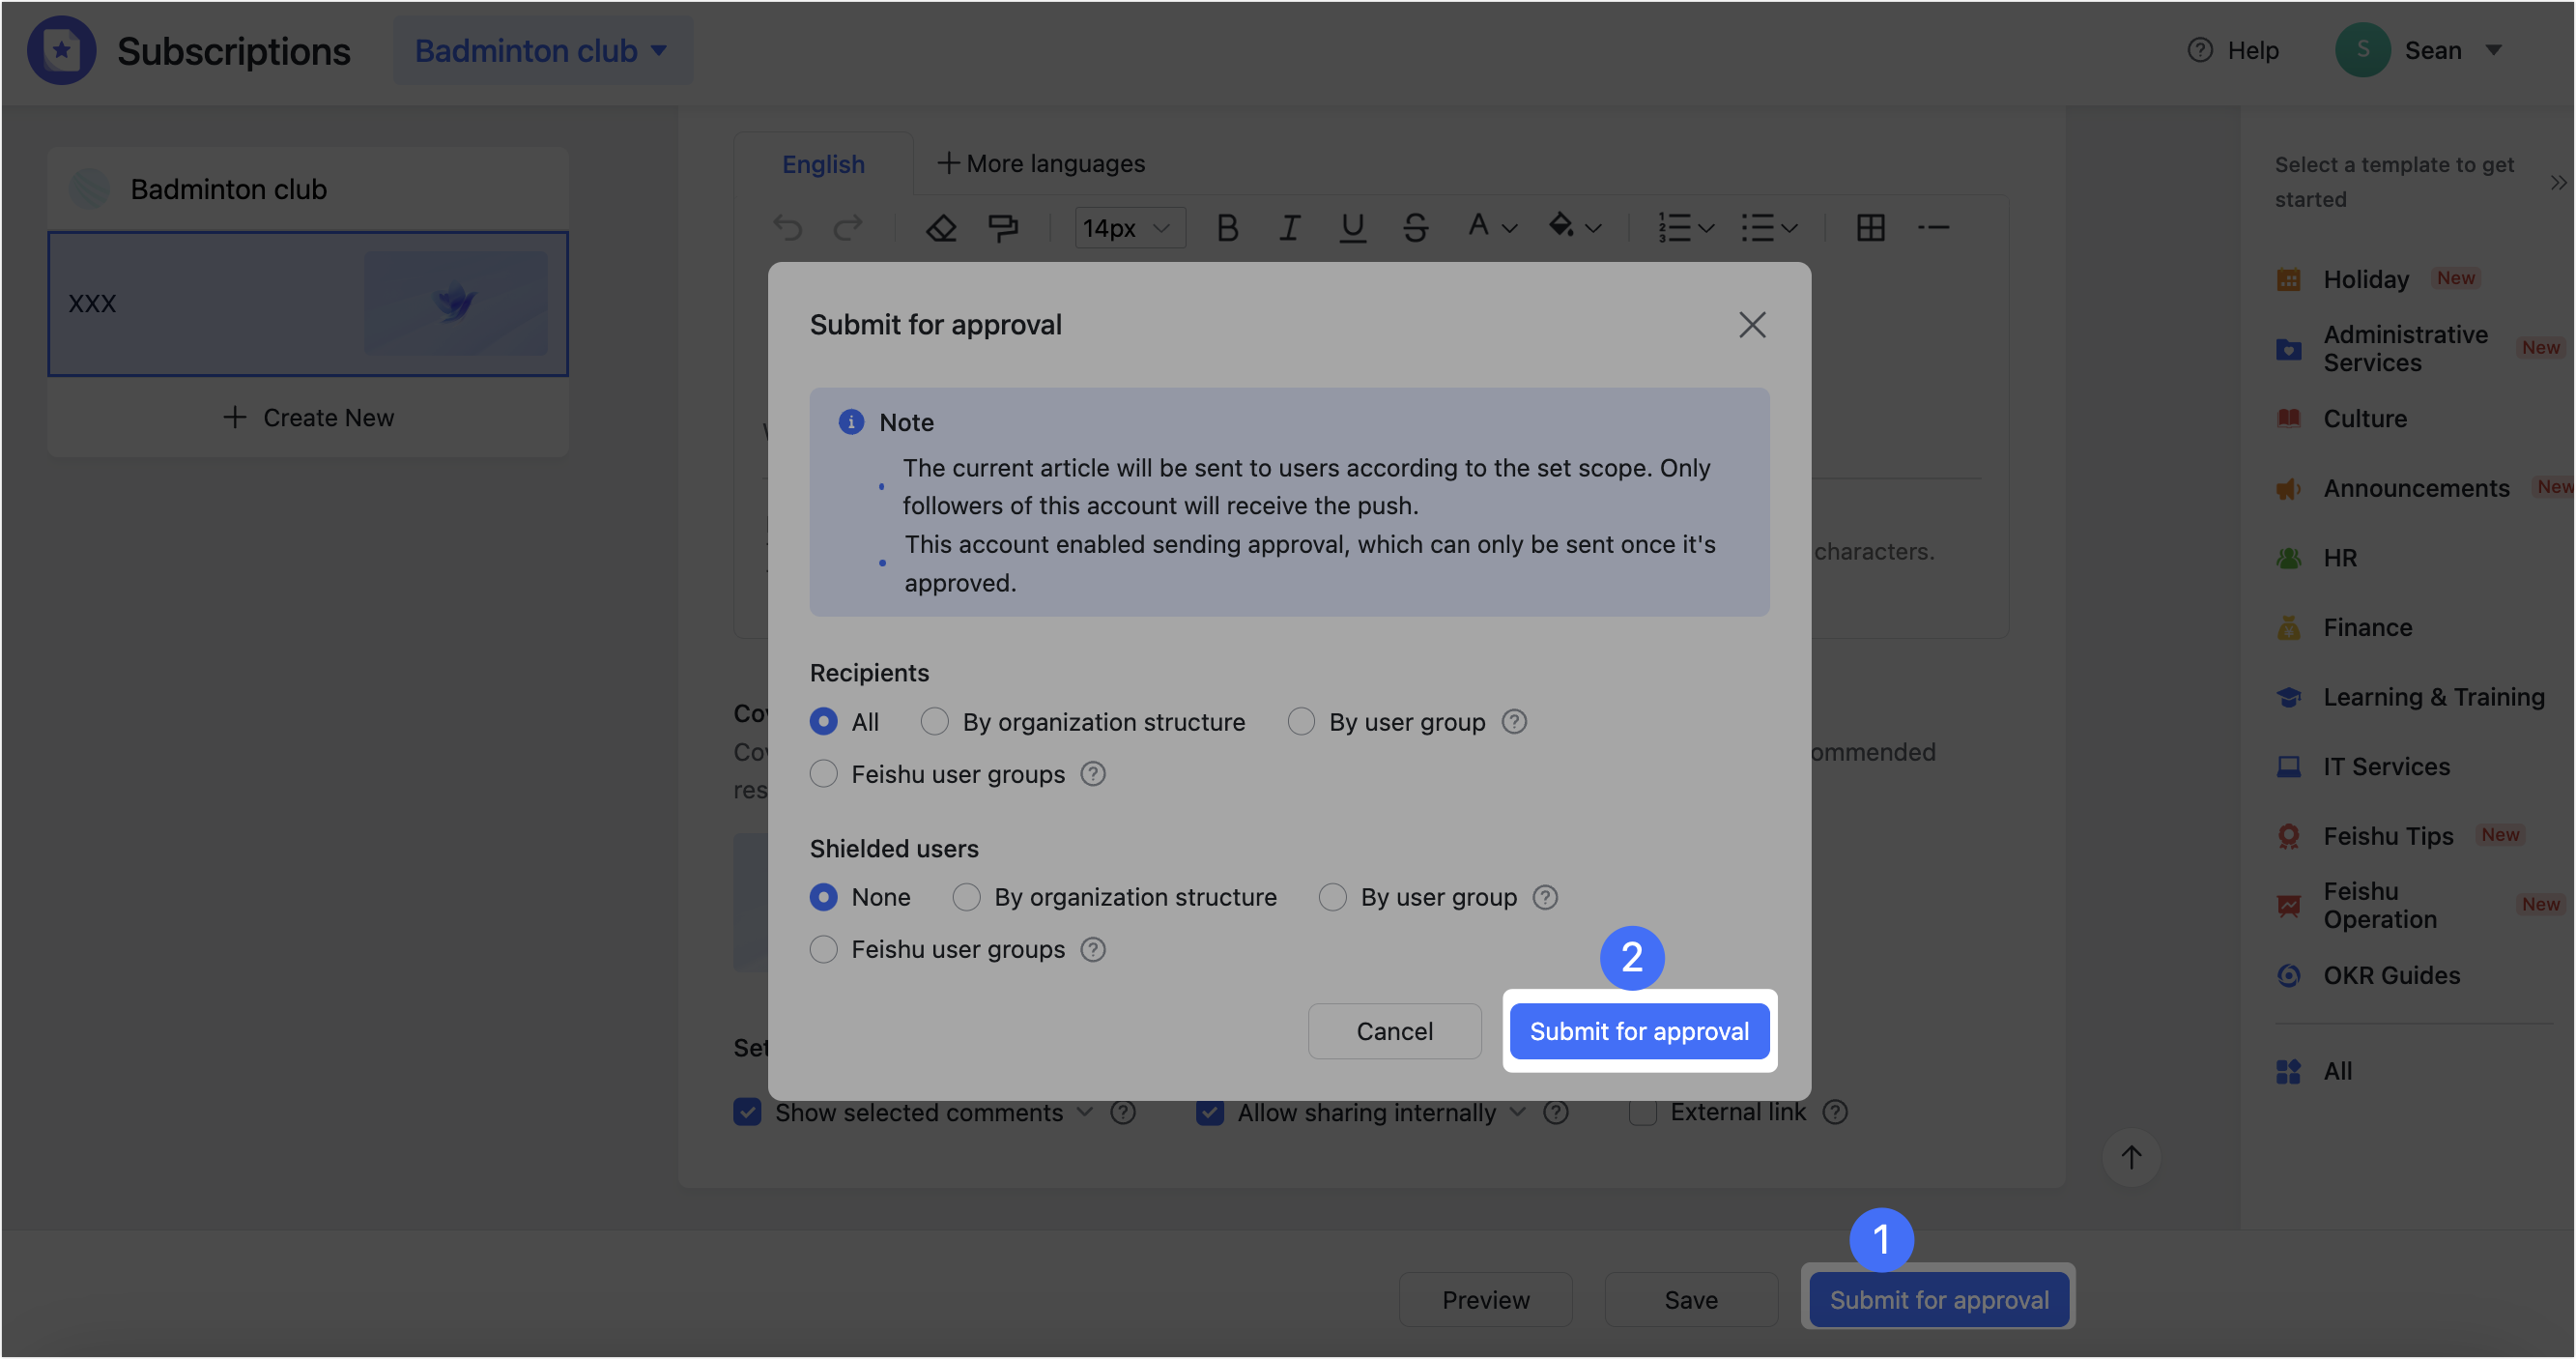
Task: Toggle bold formatting
Action: click(1228, 228)
